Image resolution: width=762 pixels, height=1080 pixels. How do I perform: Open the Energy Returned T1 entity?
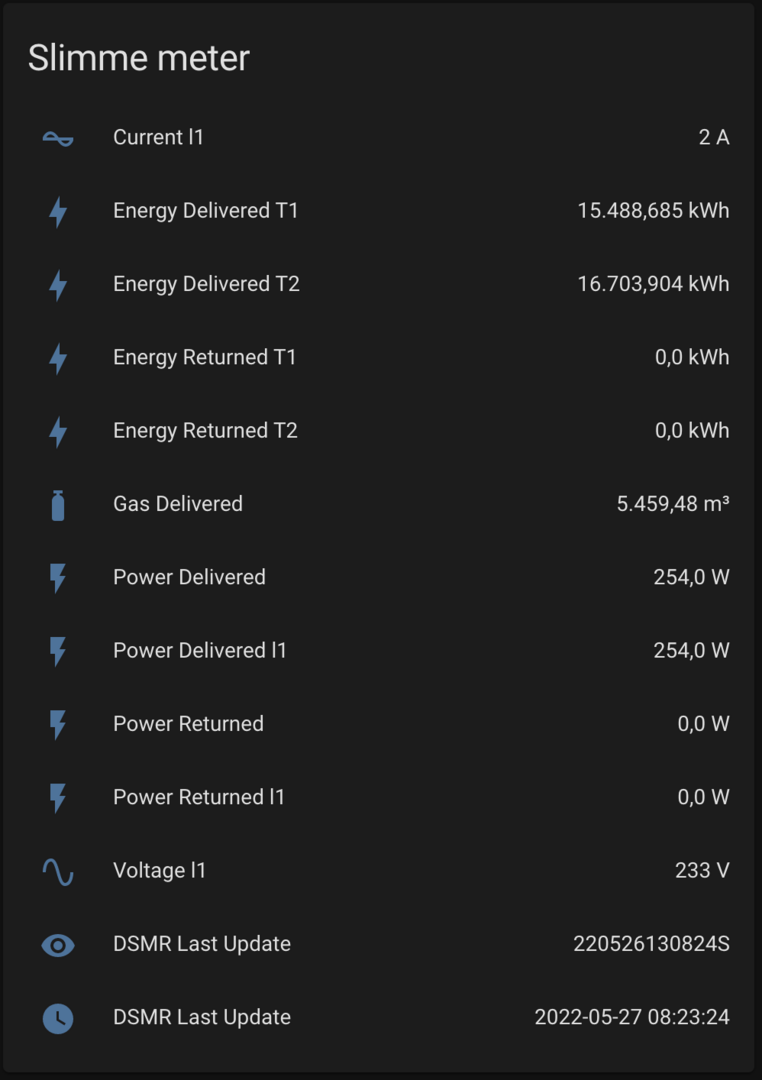(205, 357)
